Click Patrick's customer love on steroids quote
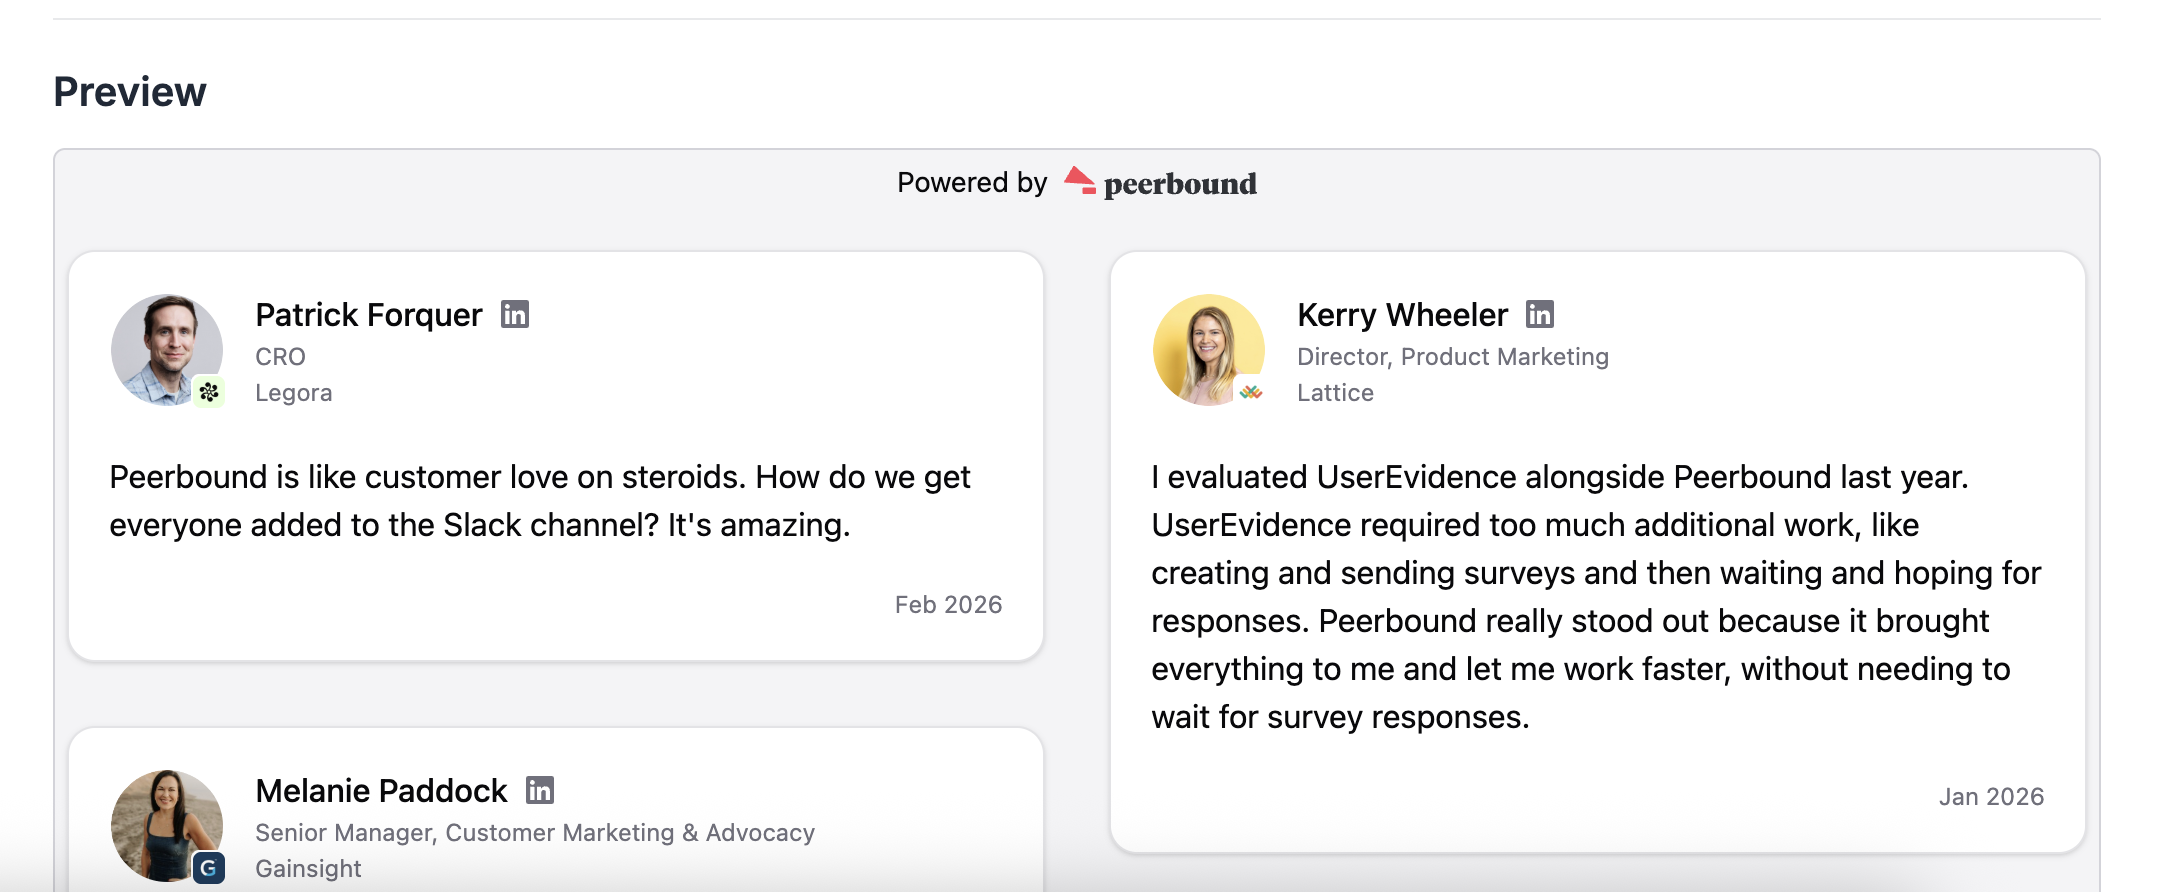The height and width of the screenshot is (892, 2158). click(540, 501)
